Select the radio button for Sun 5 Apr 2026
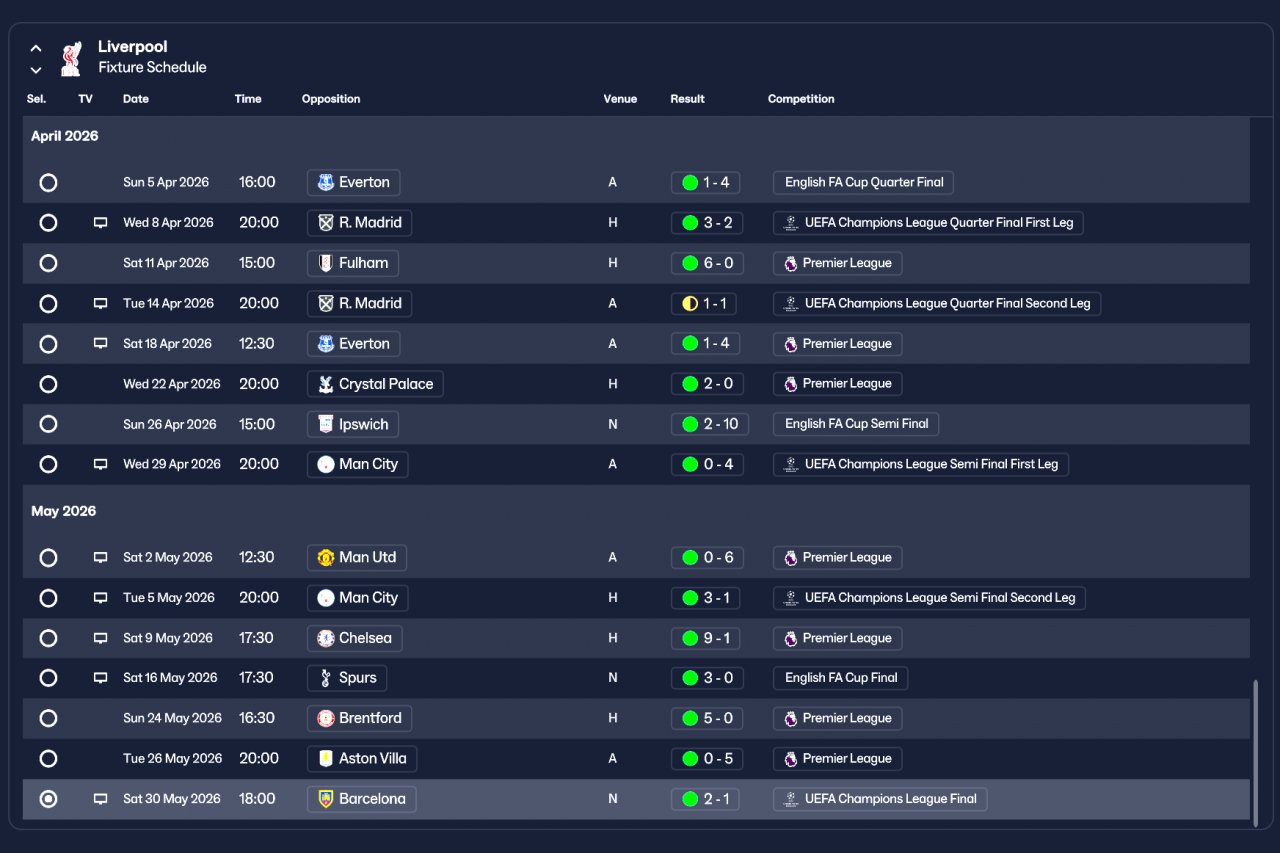The height and width of the screenshot is (853, 1280). (x=48, y=183)
